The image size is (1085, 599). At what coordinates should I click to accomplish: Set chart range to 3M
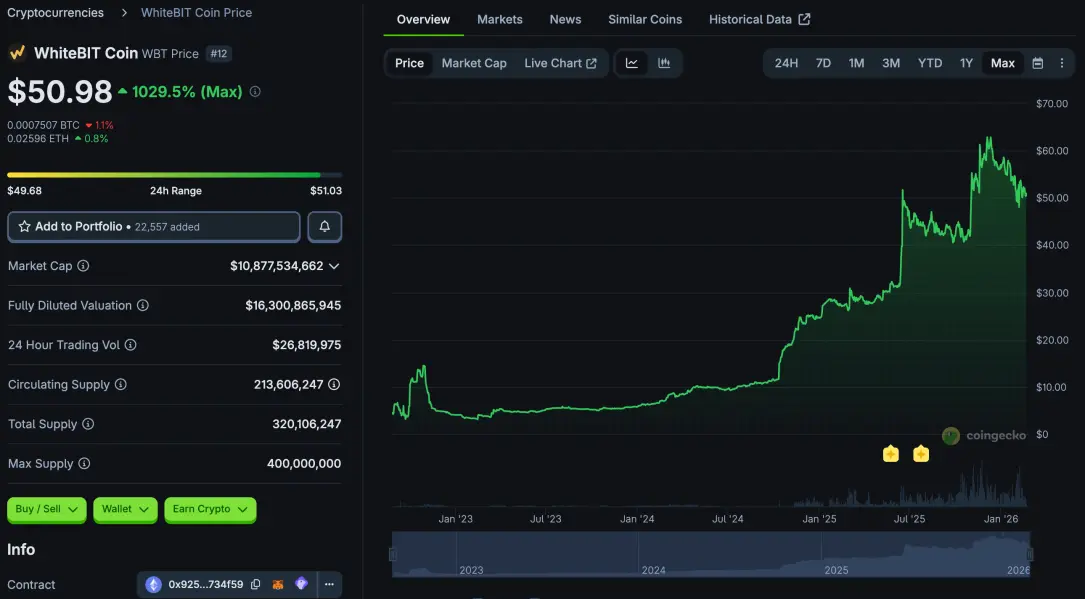[891, 63]
